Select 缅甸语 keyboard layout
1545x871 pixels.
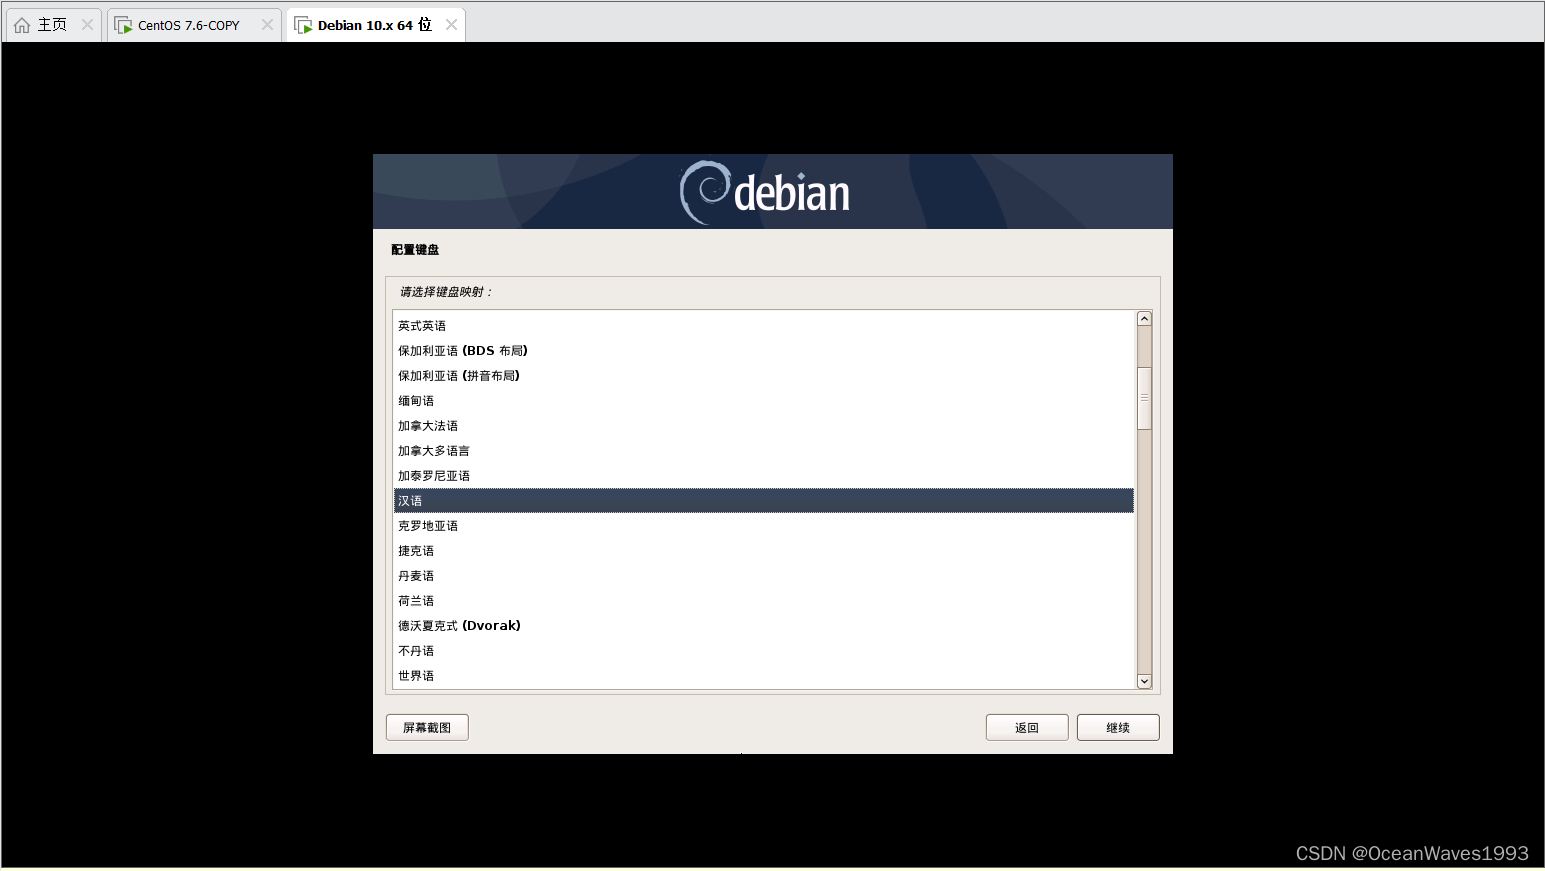click(x=764, y=401)
